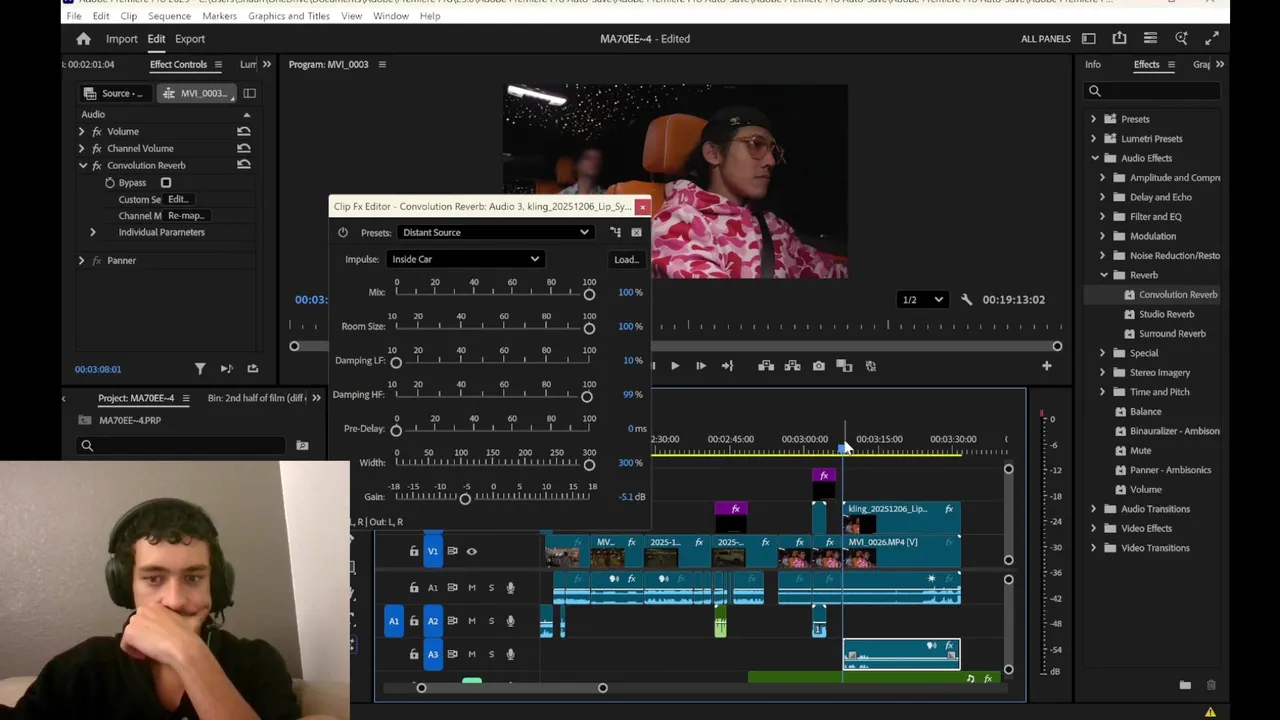Solo track A3
The height and width of the screenshot is (720, 1280).
click(491, 655)
